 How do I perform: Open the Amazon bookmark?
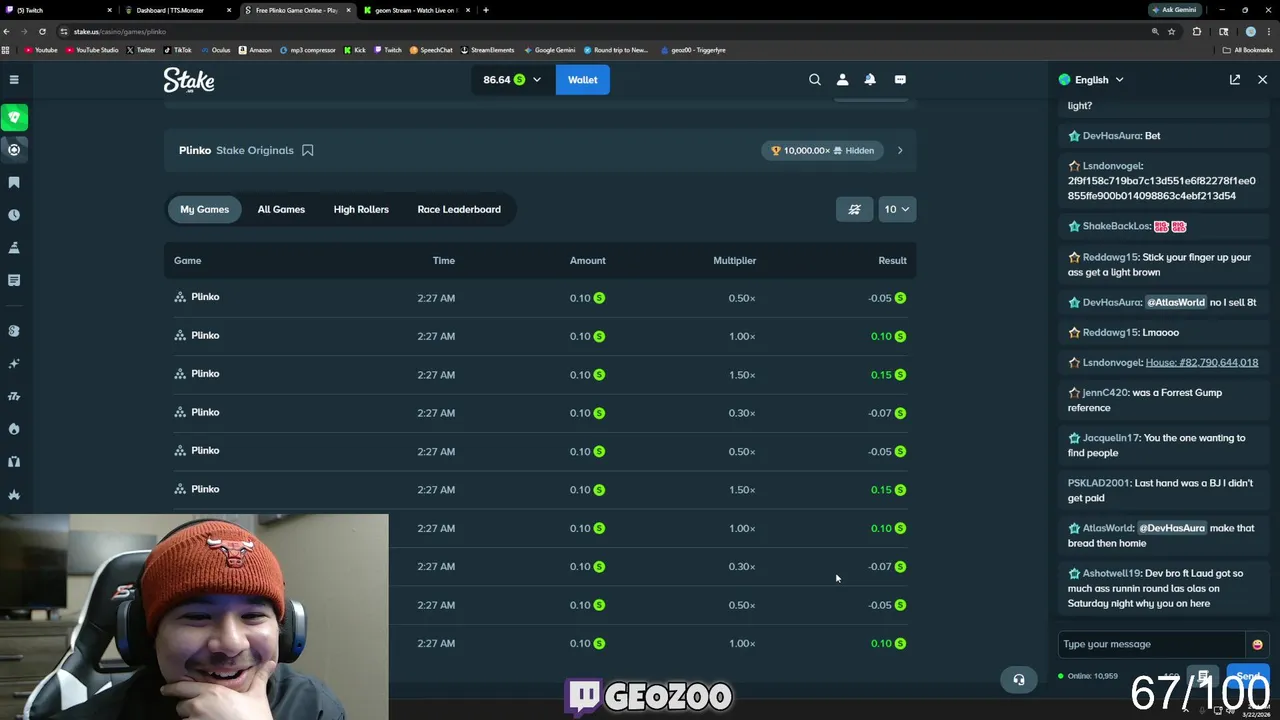click(x=255, y=50)
